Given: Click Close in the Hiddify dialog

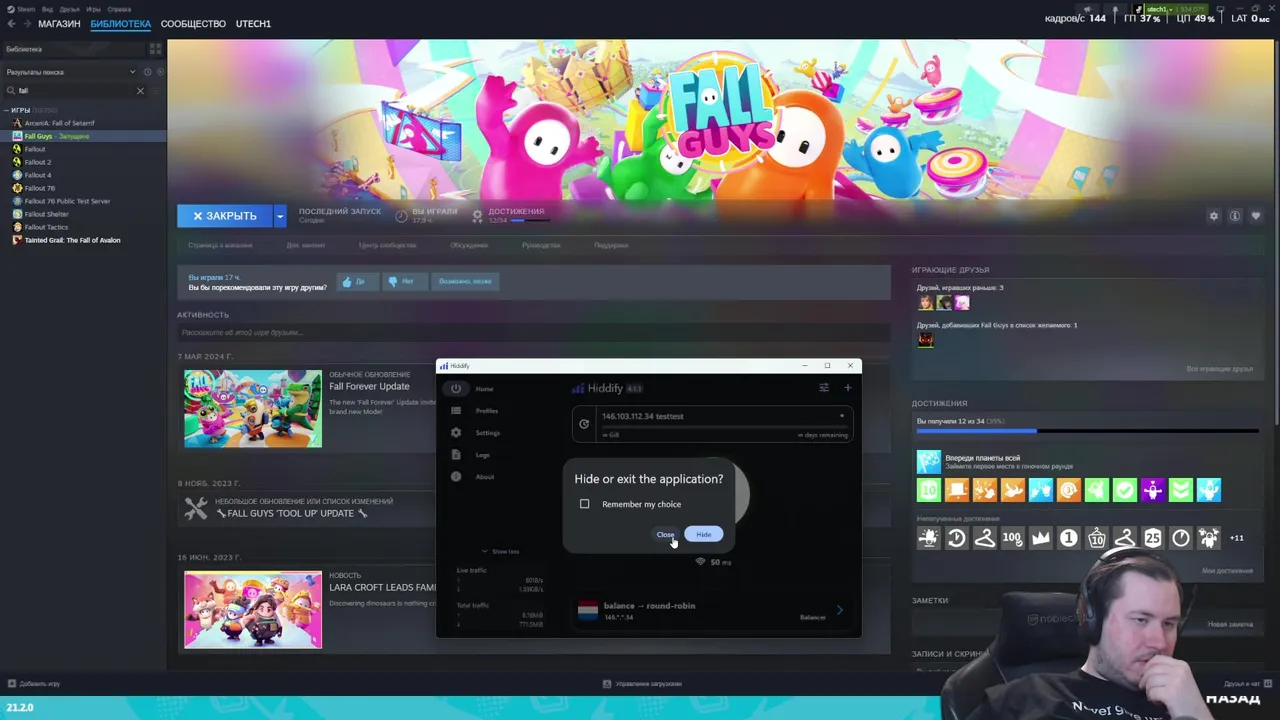Looking at the screenshot, I should coord(665,534).
